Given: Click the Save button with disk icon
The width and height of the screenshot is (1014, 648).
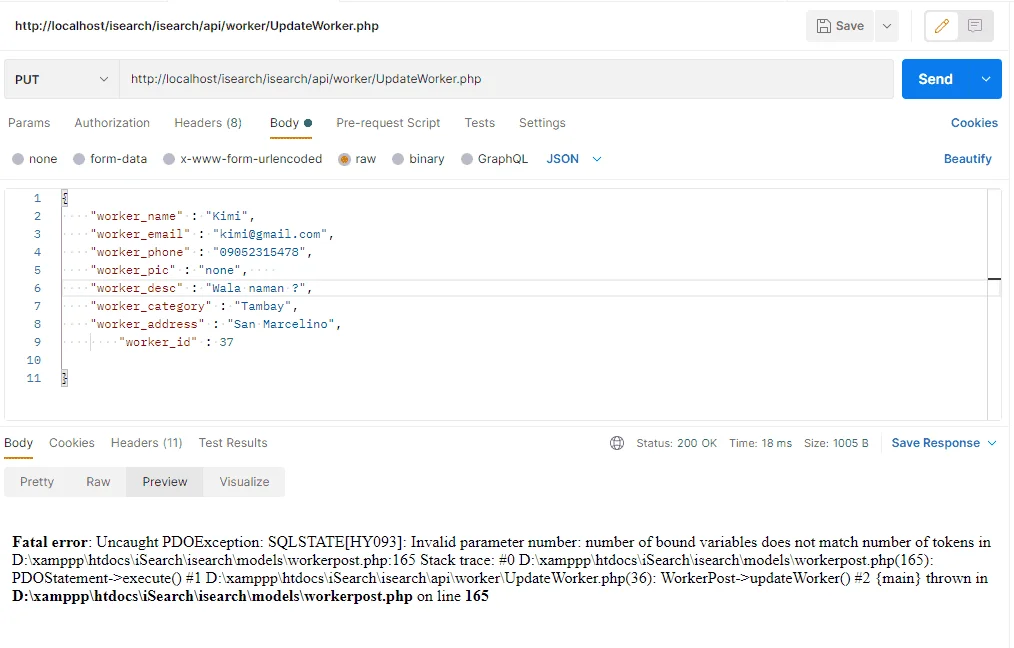Looking at the screenshot, I should pos(840,26).
